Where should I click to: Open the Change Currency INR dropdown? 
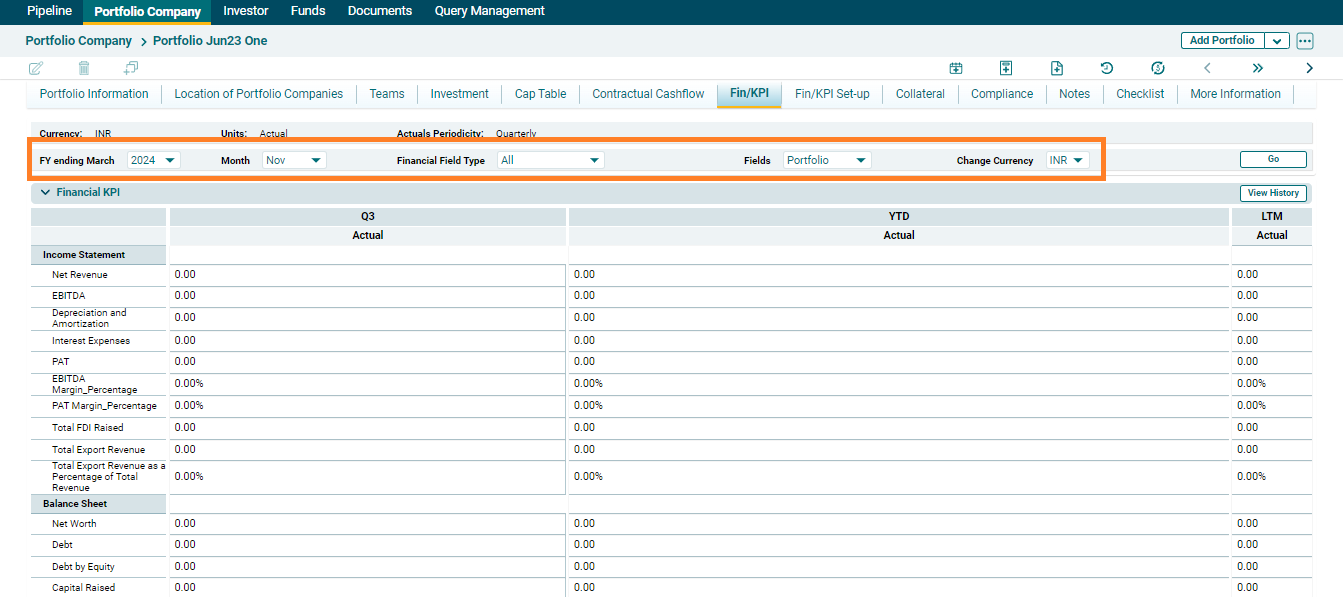(1067, 160)
